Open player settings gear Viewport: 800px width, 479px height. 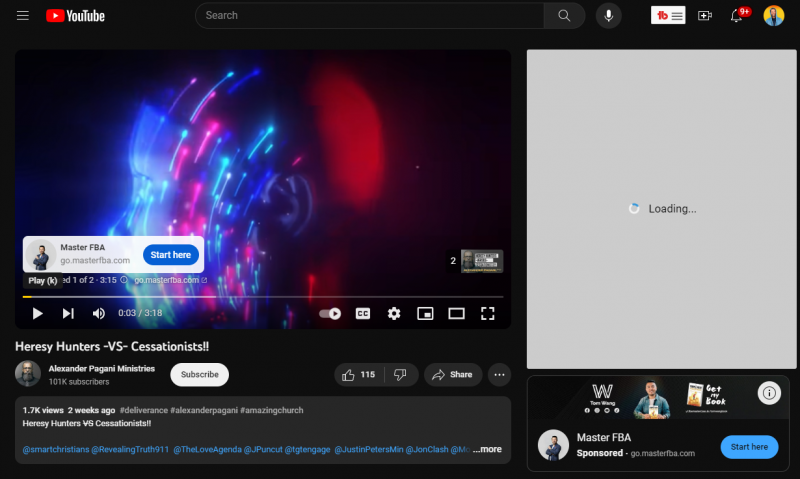(394, 313)
